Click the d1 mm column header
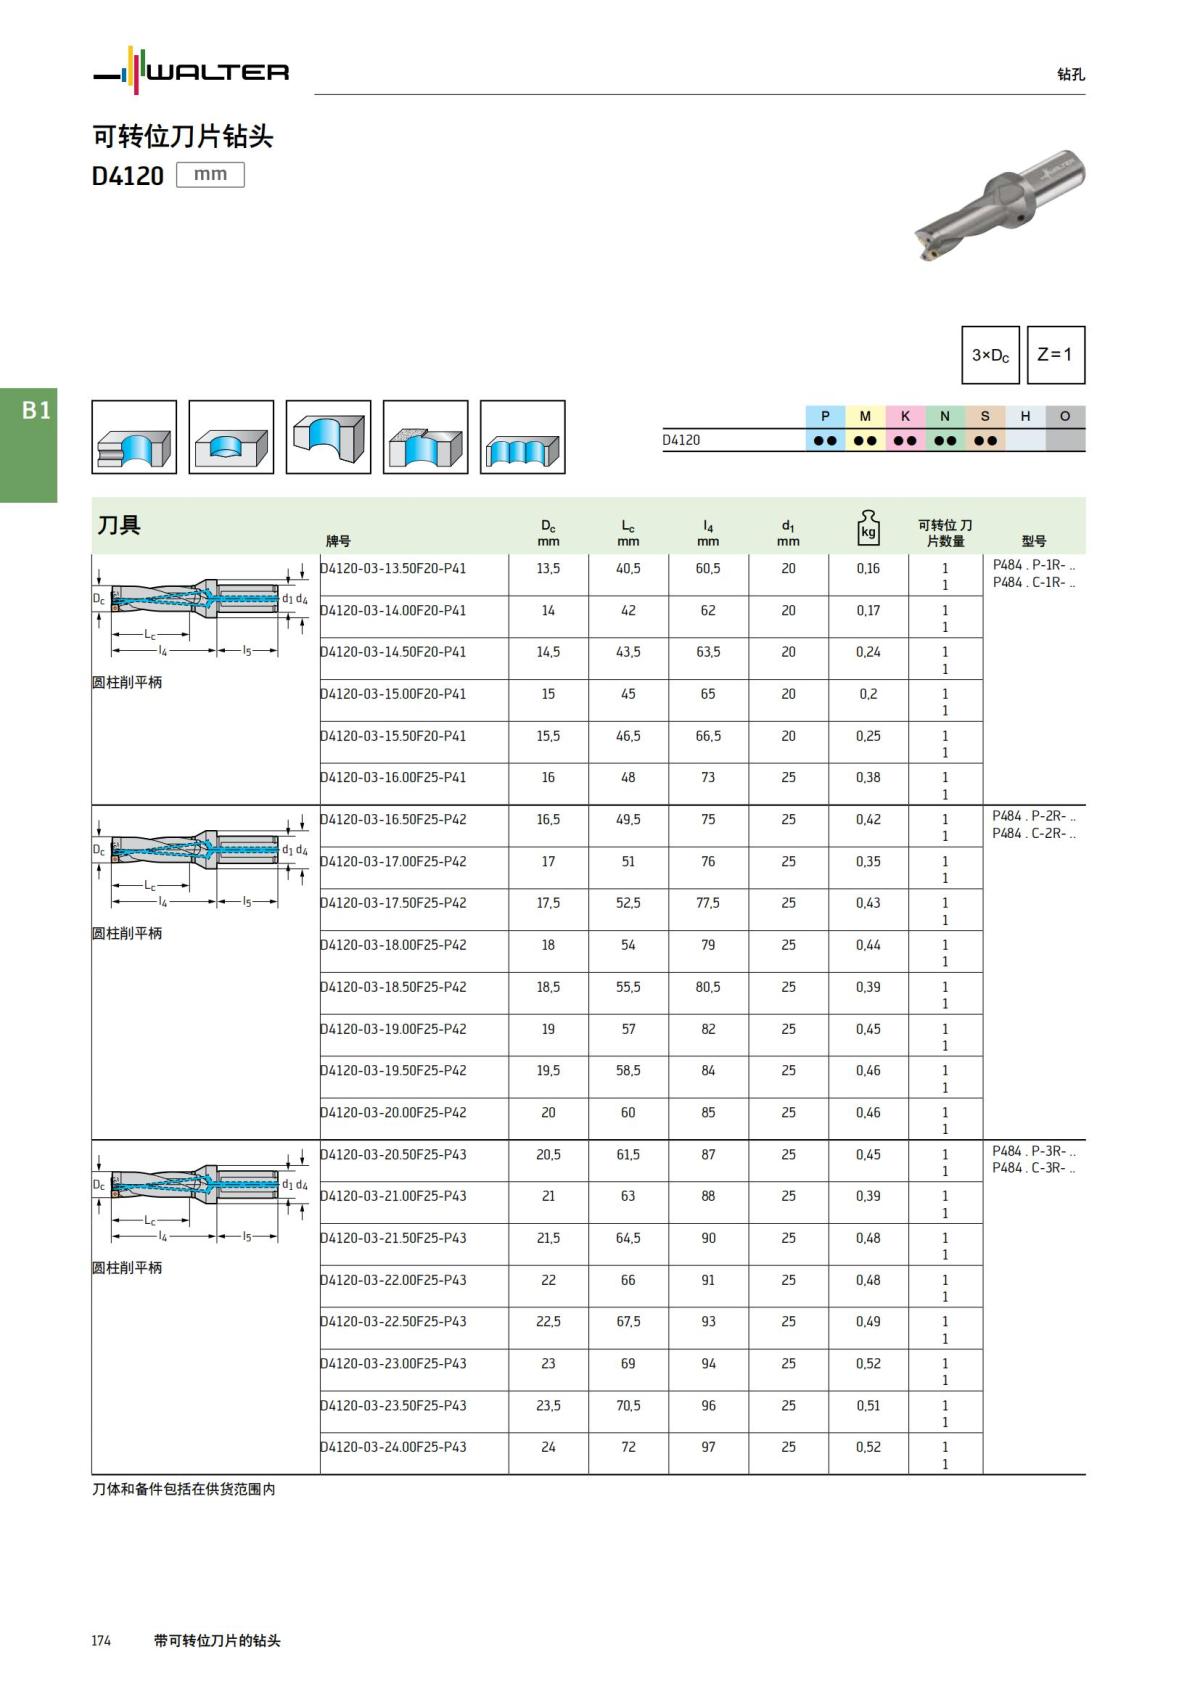The image size is (1200, 1697). [x=788, y=533]
